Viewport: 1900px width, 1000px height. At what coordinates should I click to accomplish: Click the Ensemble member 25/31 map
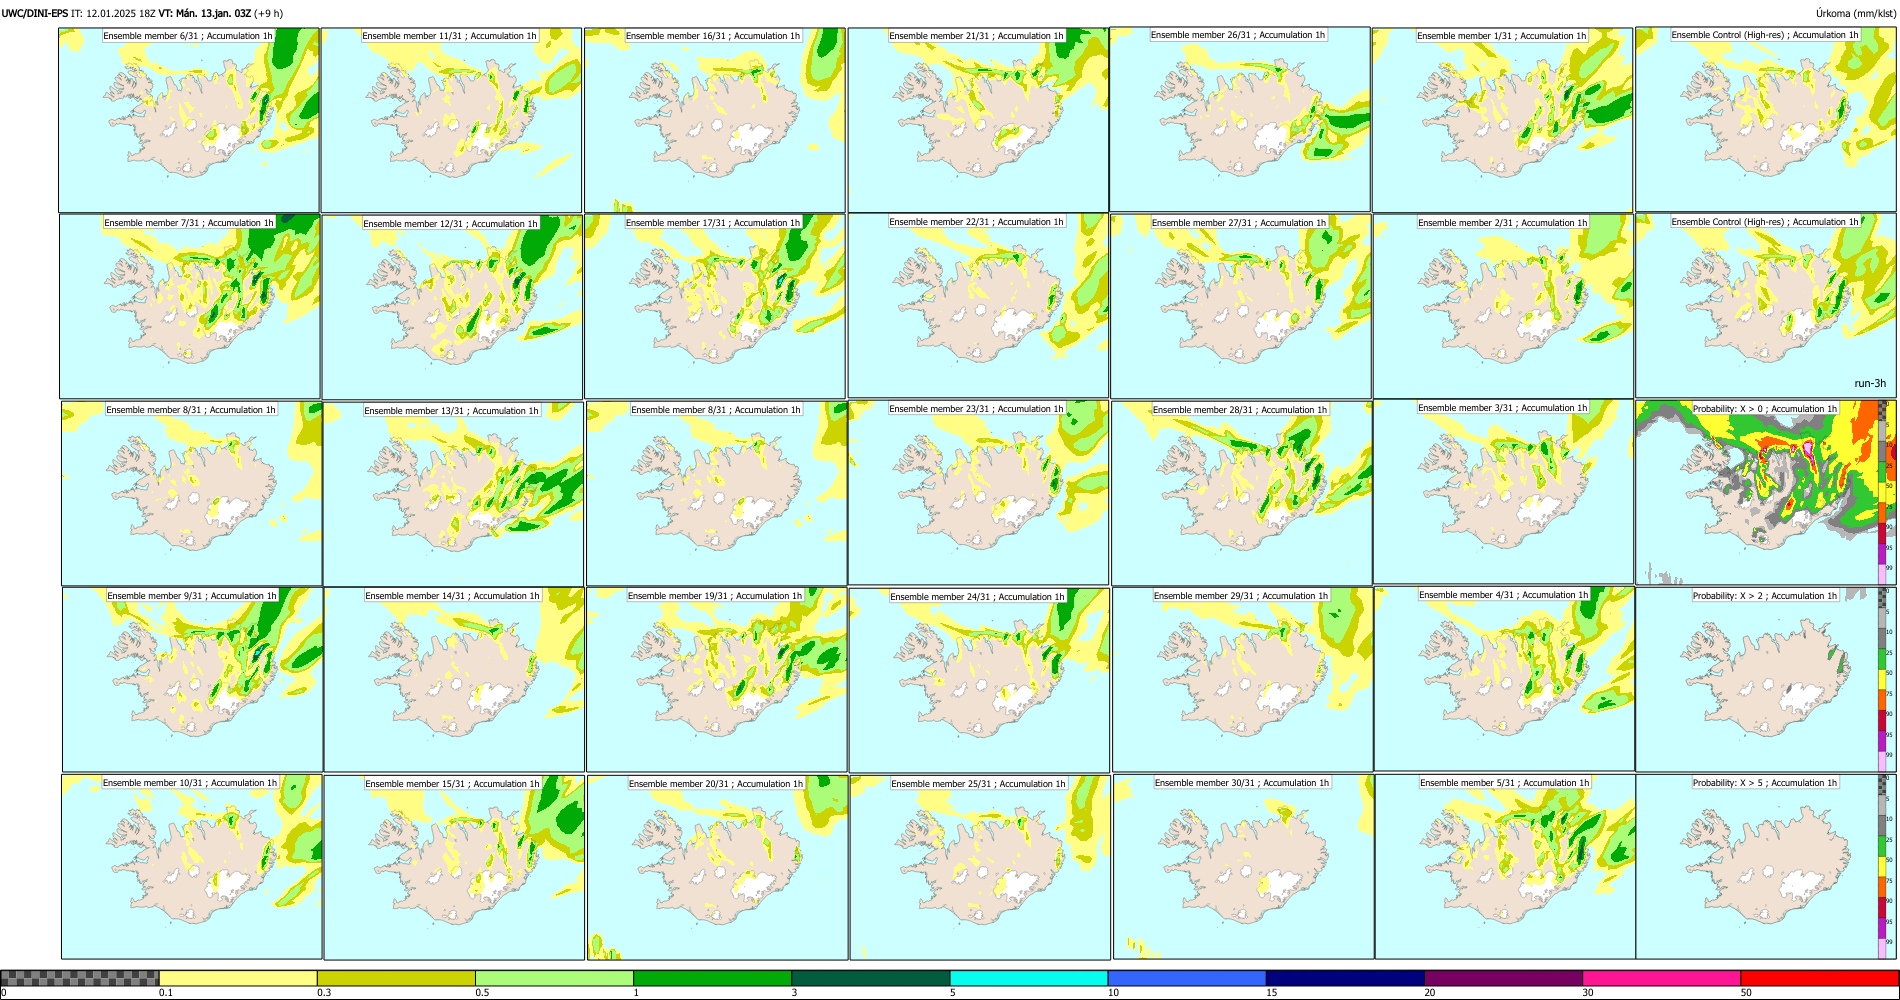click(980, 868)
